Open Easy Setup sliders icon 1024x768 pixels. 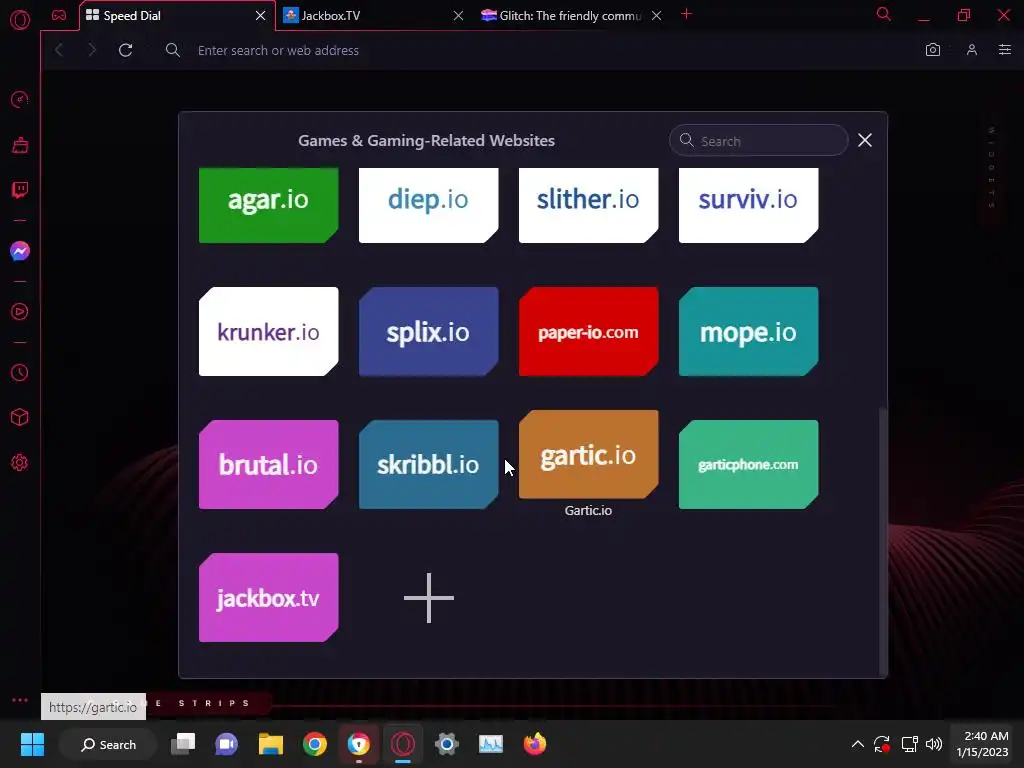[x=1004, y=50]
